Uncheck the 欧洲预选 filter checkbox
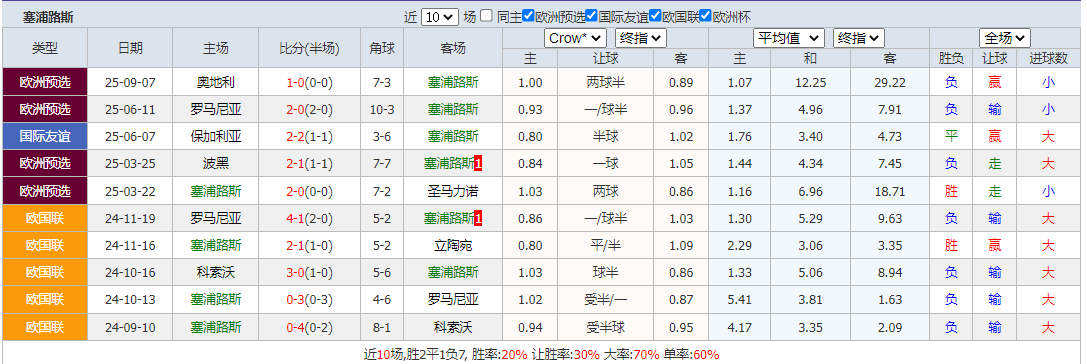Screen dimensions: 1087x364 point(528,16)
